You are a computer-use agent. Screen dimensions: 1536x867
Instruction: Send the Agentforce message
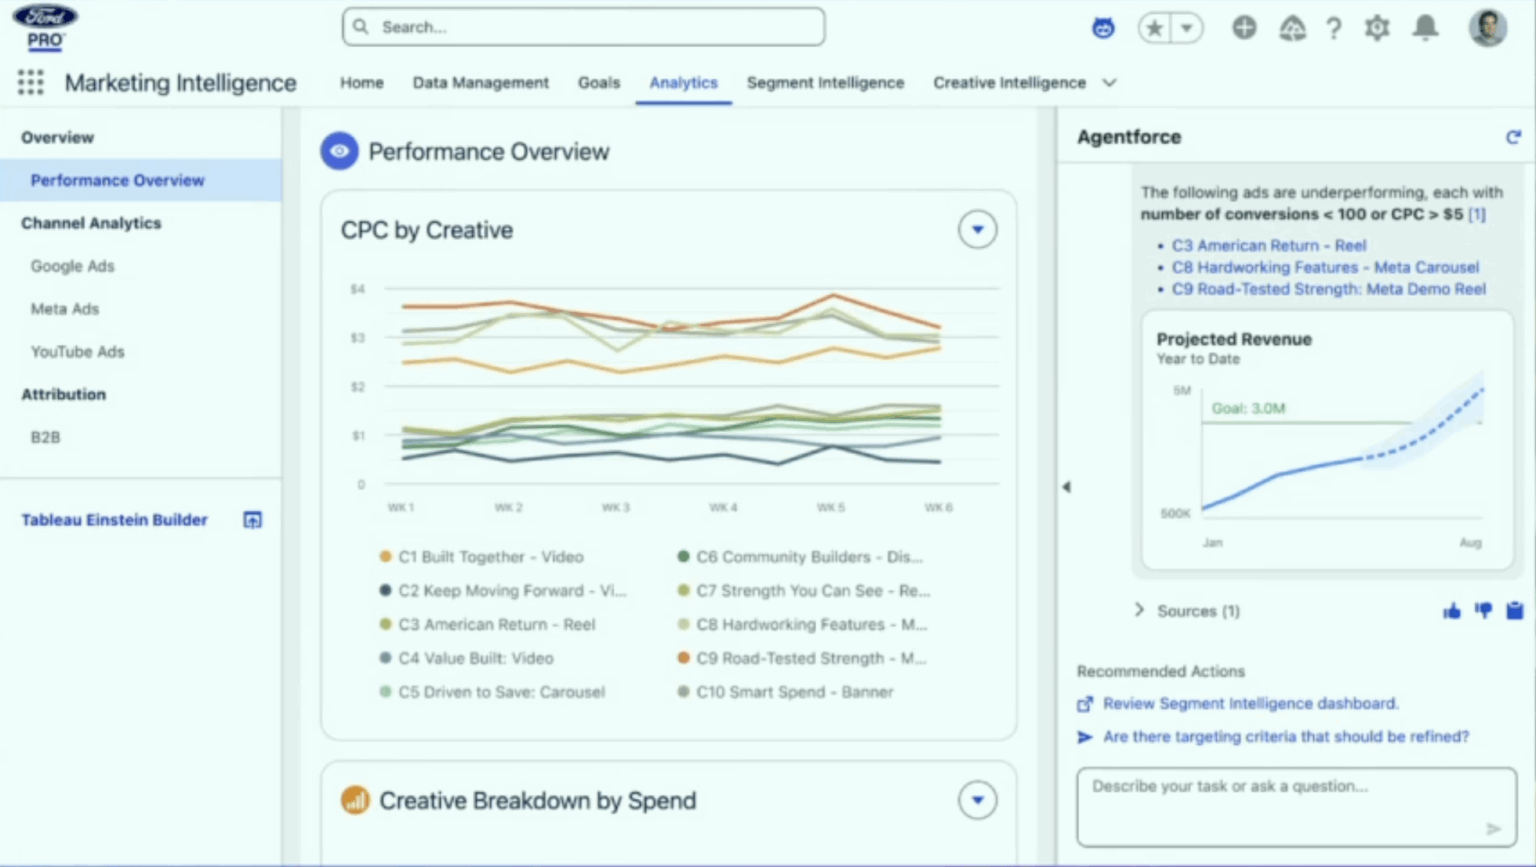[x=1493, y=829]
